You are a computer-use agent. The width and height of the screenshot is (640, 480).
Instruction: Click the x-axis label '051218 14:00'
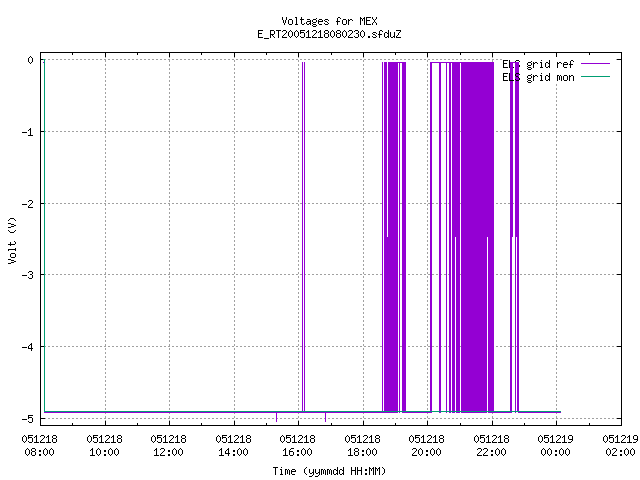tap(233, 446)
